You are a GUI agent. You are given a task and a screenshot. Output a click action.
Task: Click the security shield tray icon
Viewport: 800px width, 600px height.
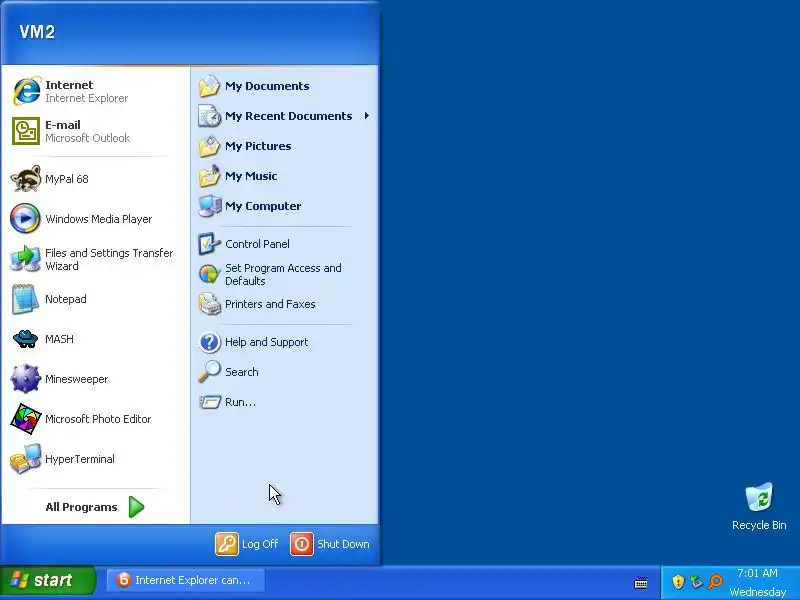tap(678, 582)
